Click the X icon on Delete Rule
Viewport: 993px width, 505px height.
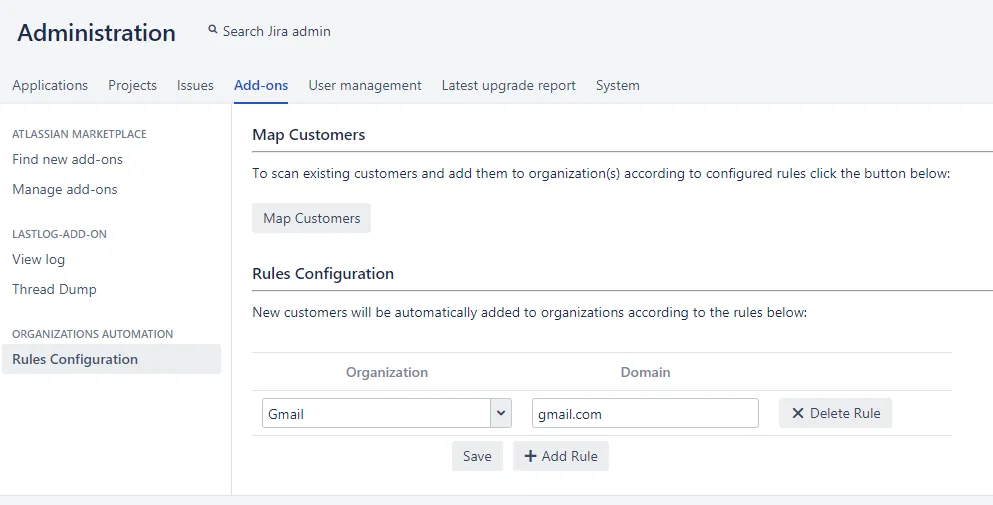(798, 413)
